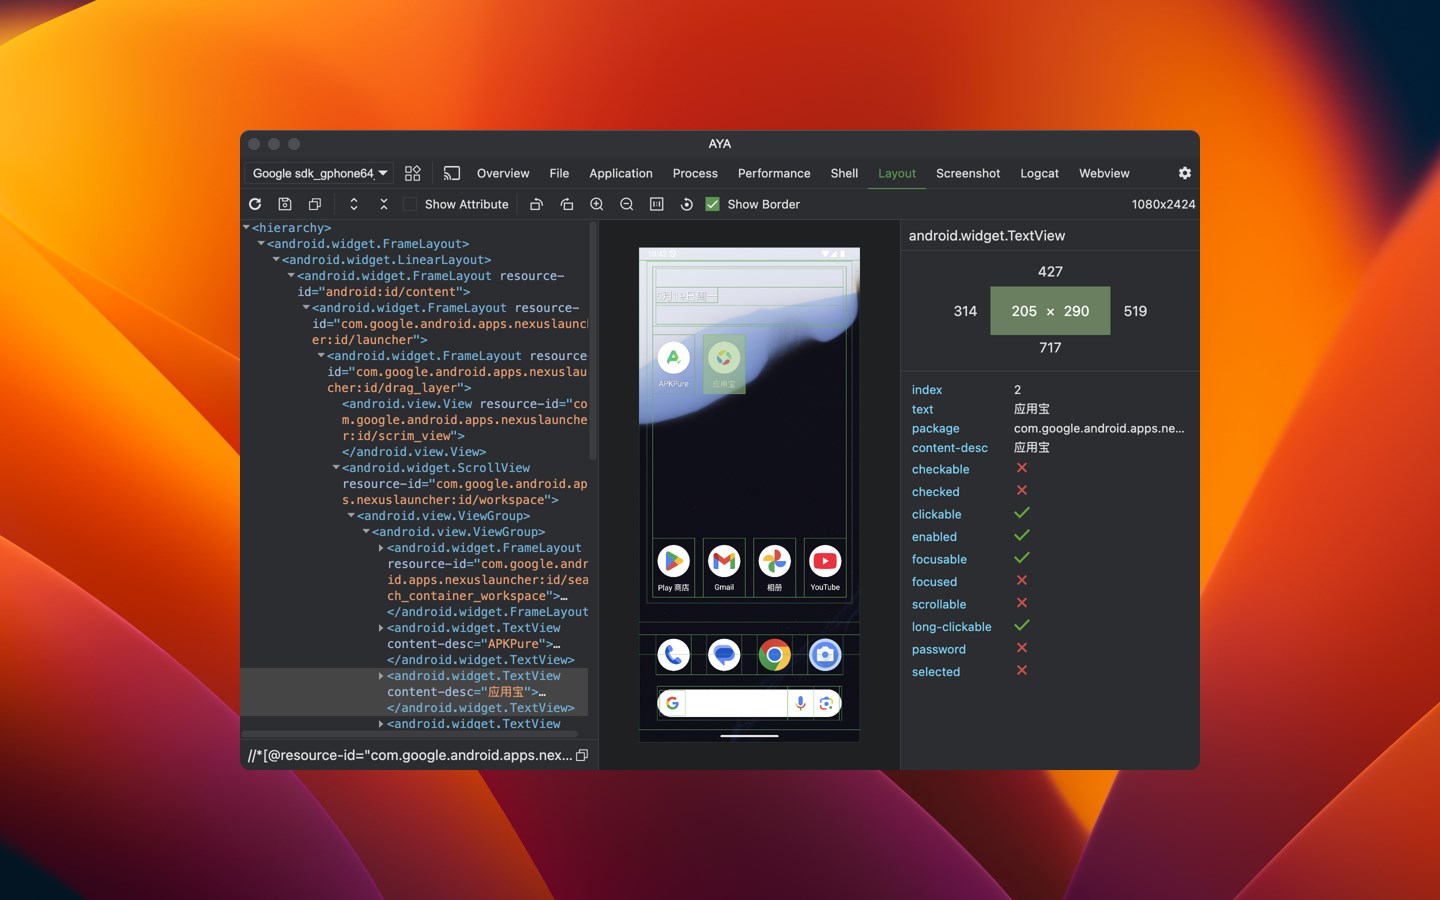Open AYA settings gear
Image resolution: width=1440 pixels, height=900 pixels.
(1185, 173)
